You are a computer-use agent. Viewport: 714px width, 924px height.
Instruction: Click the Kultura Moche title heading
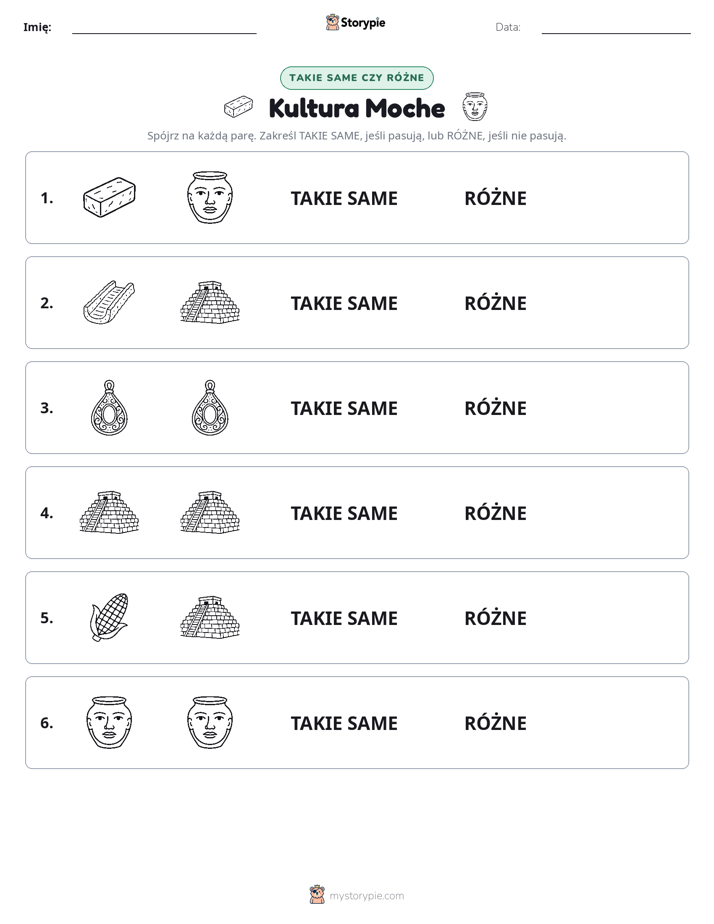tap(357, 108)
